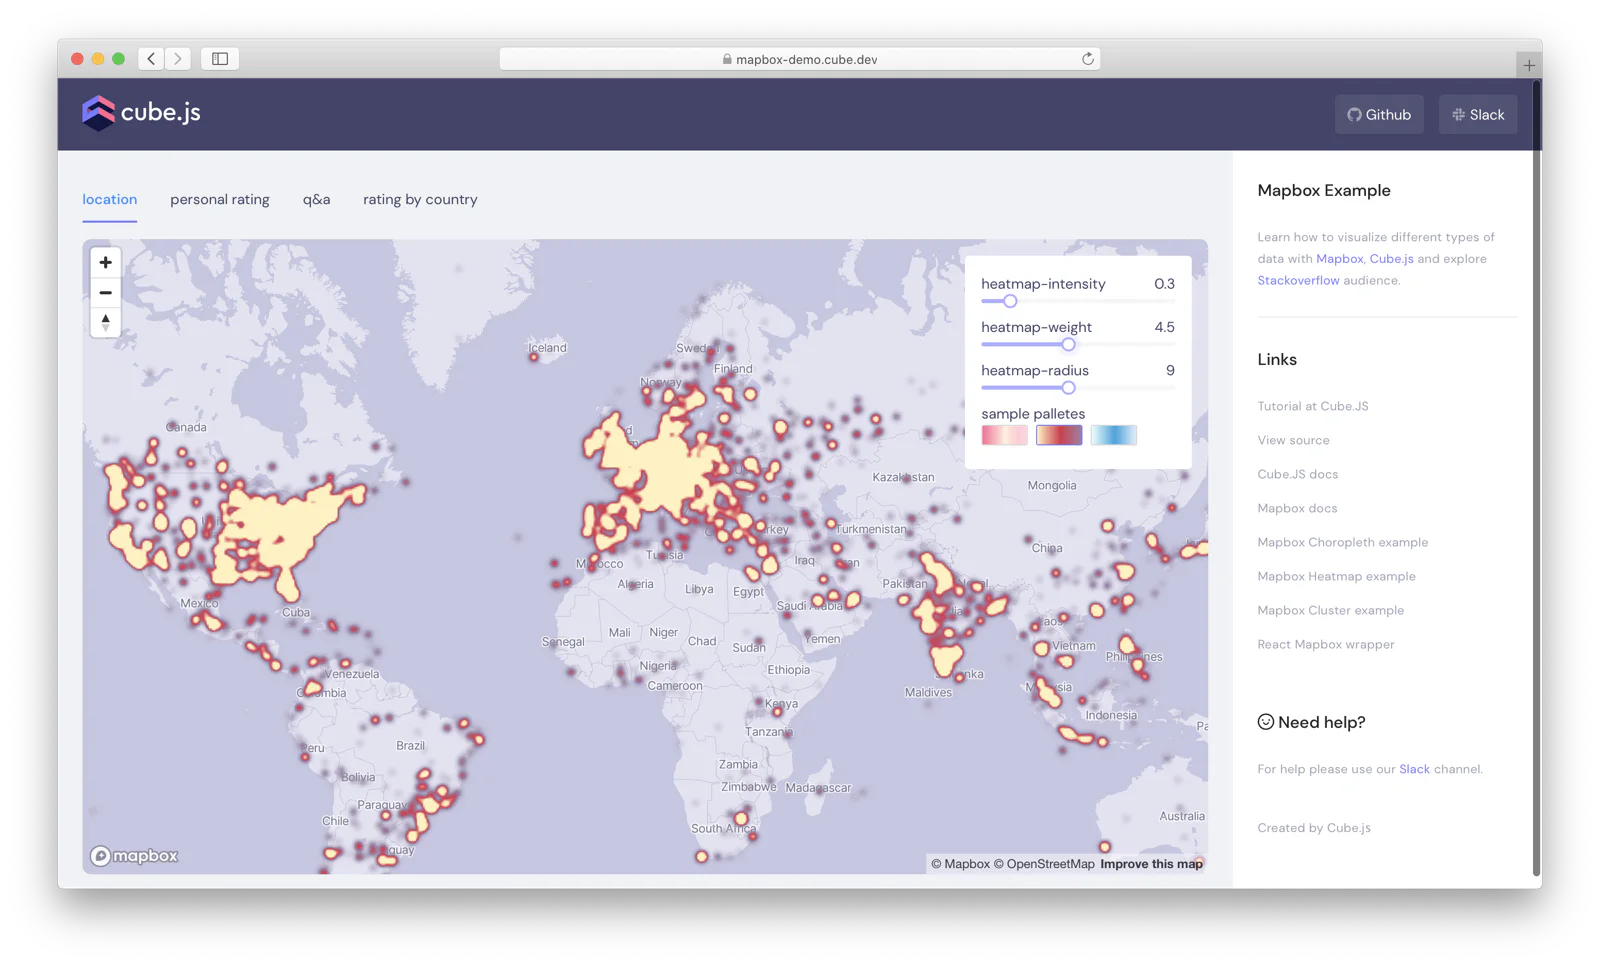
Task: Go back in browser history
Action: coord(151,59)
